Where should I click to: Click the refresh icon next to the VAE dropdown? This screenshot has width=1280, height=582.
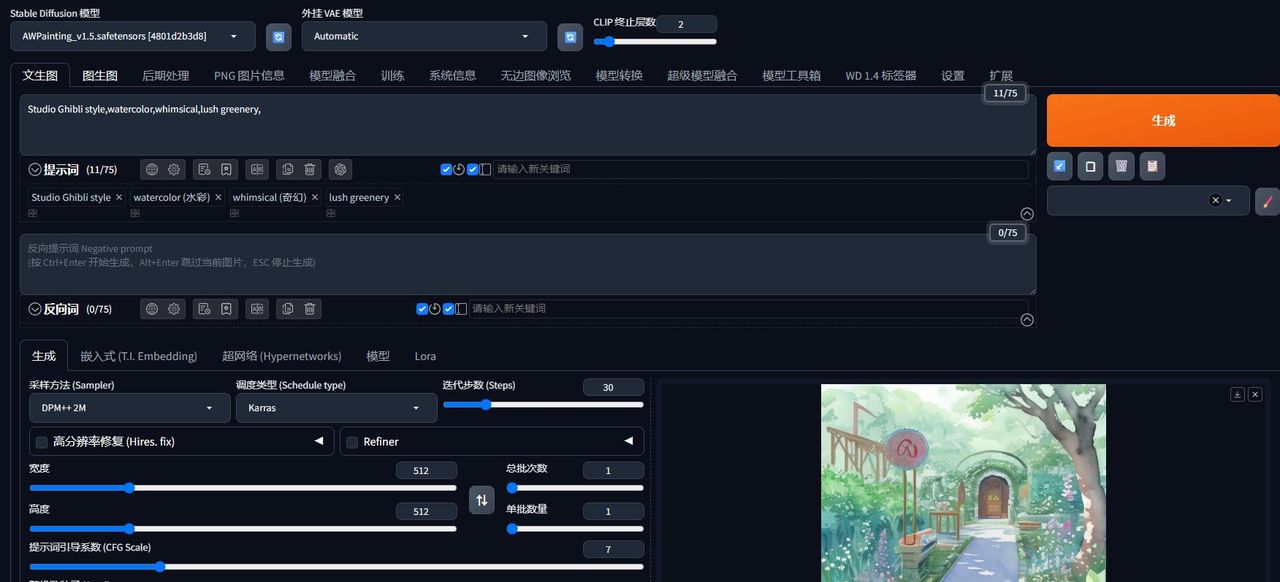(570, 36)
